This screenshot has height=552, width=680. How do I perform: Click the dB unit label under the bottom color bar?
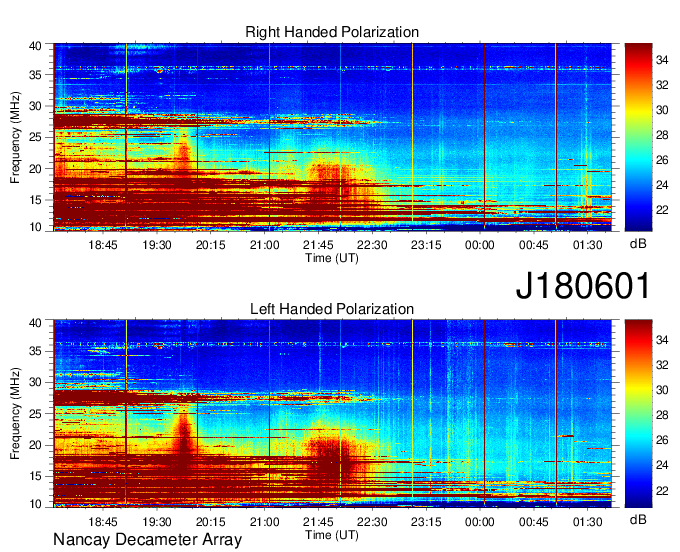[x=638, y=520]
